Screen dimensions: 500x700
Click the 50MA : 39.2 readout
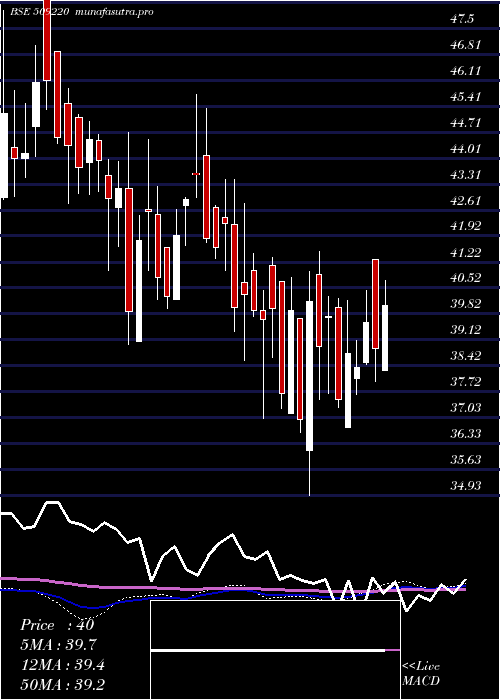pyautogui.click(x=63, y=685)
